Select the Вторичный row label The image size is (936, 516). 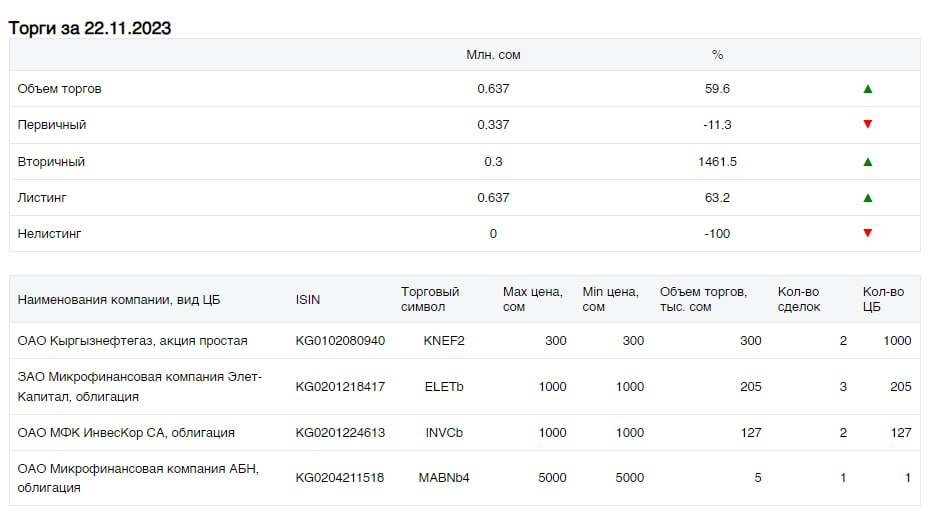[51, 162]
